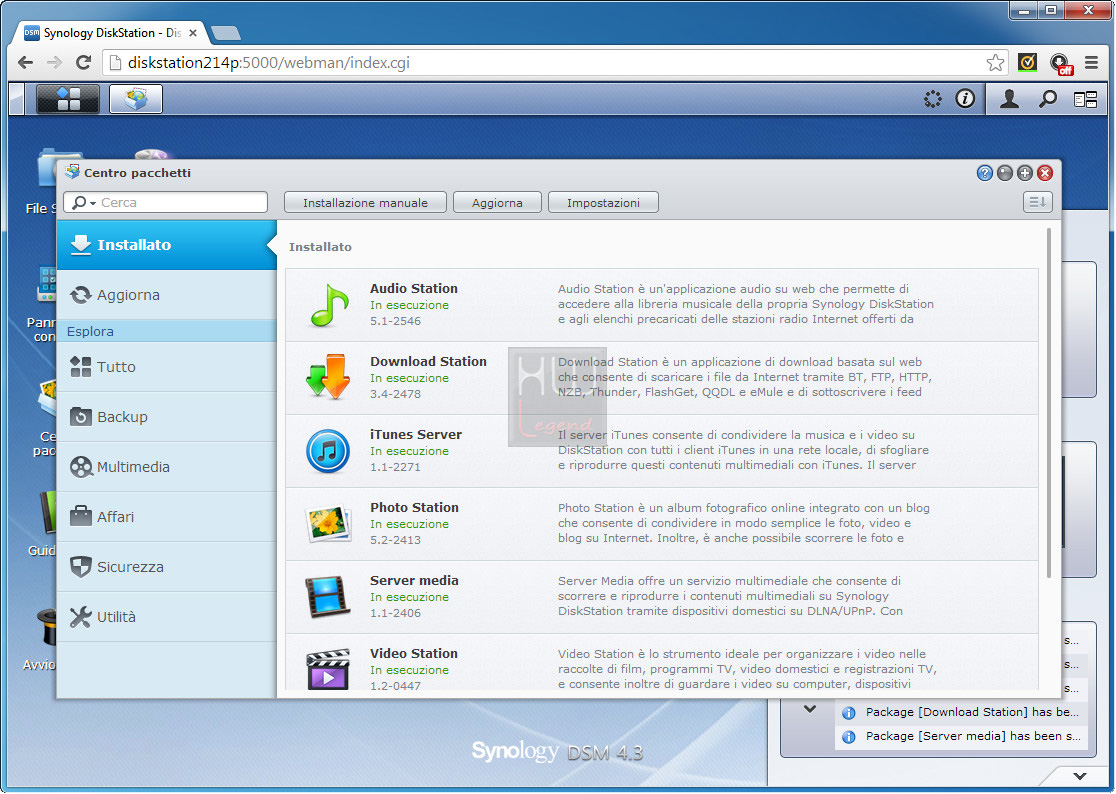Open the Chrome menu hamburger icon
This screenshot has width=1116, height=794.
tap(1091, 63)
